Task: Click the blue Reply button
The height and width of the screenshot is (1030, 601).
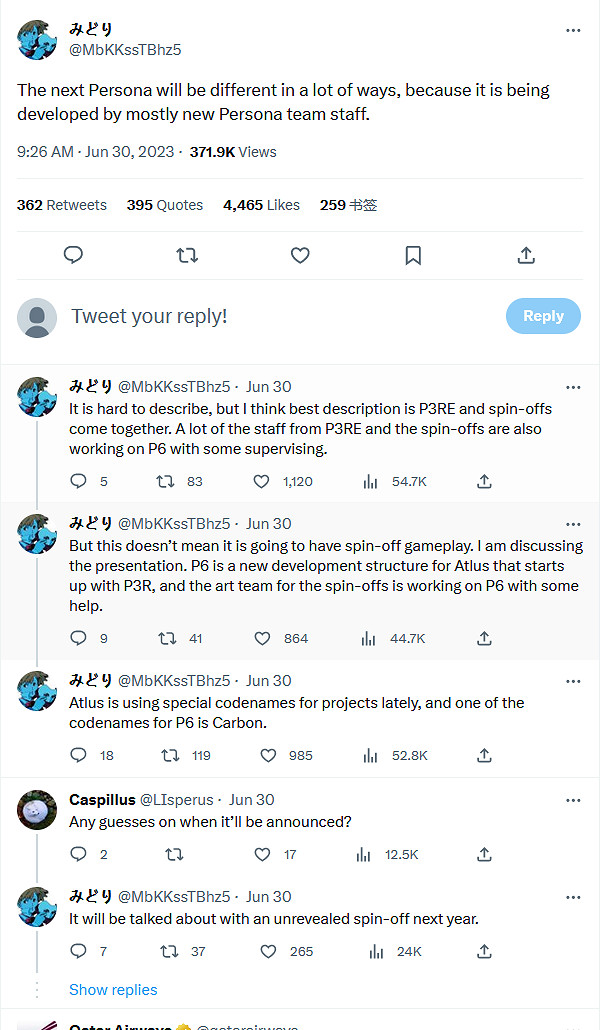Action: click(543, 316)
